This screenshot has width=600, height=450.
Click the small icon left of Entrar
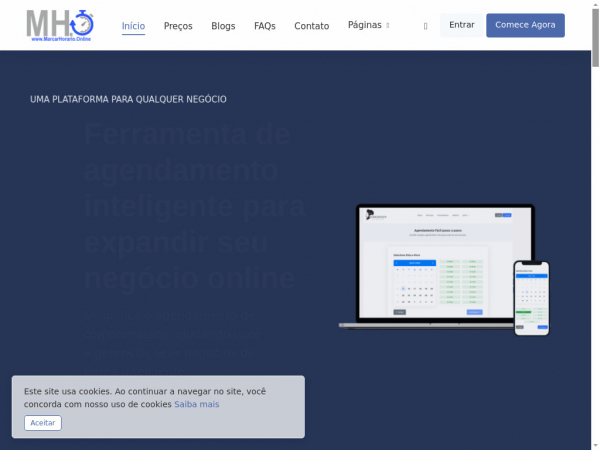point(425,26)
